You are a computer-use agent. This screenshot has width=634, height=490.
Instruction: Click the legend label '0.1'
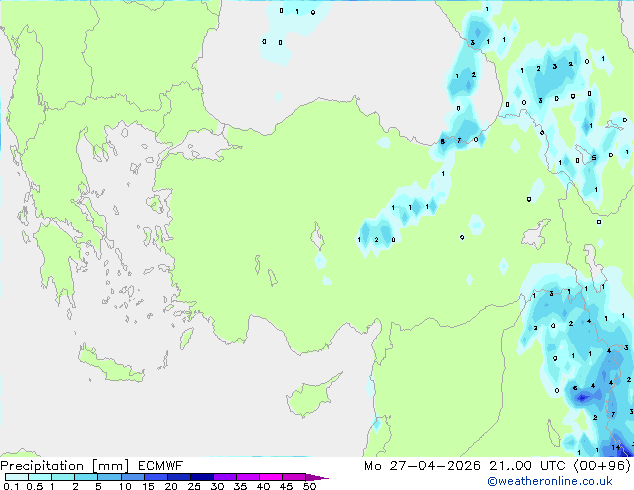pyautogui.click(x=11, y=486)
